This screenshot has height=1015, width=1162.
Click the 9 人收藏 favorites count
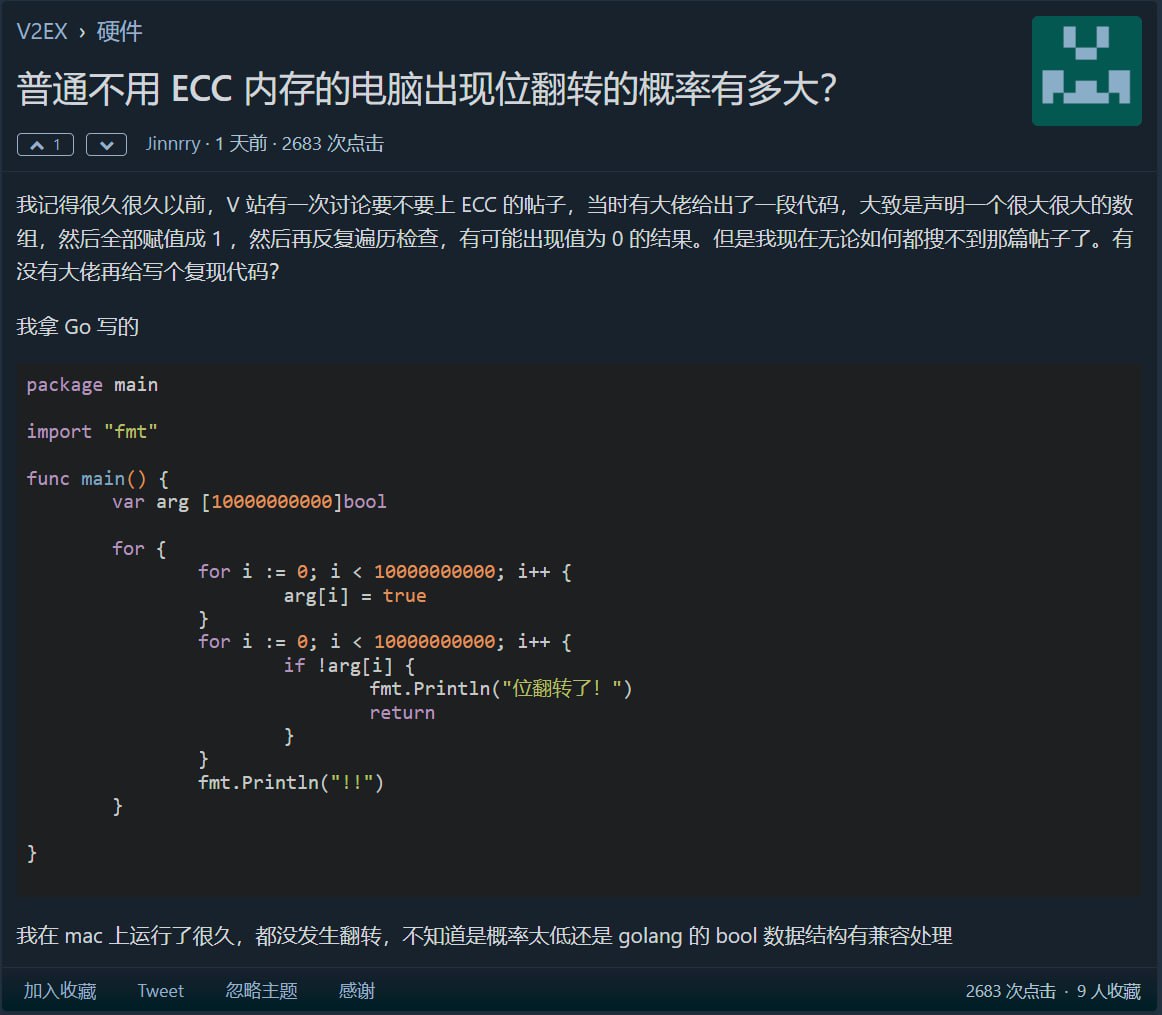point(1110,991)
